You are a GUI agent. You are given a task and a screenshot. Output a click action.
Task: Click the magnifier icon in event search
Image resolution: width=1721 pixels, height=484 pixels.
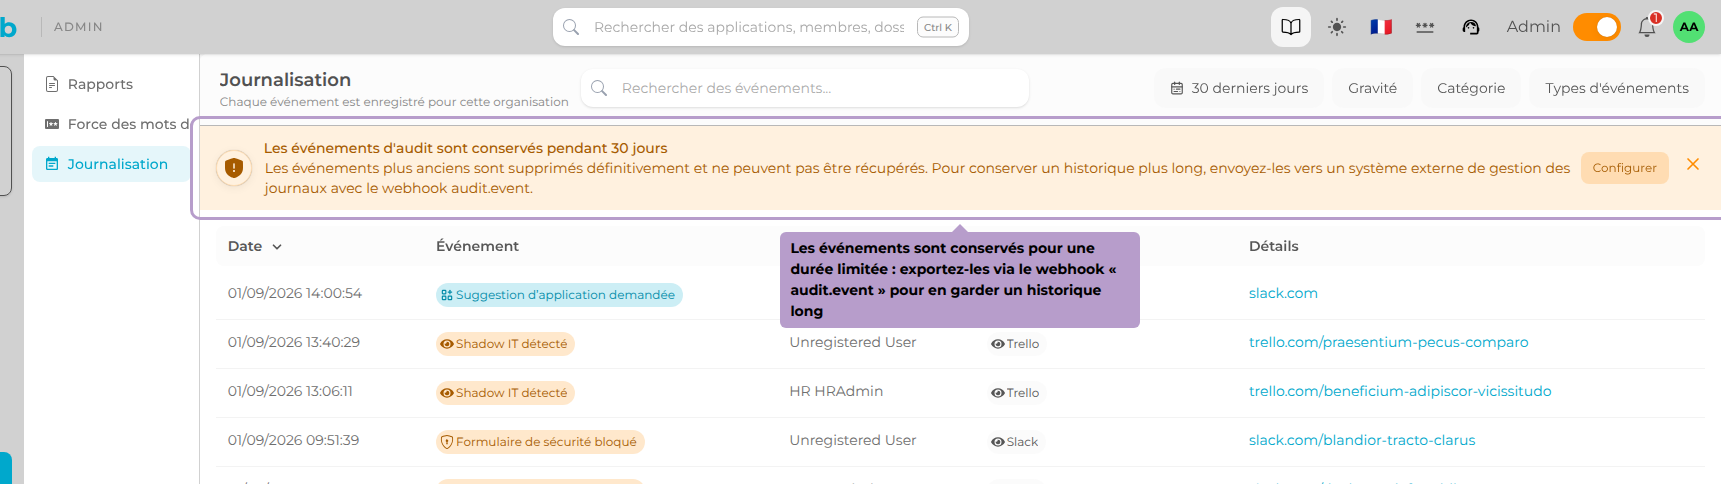(x=599, y=88)
